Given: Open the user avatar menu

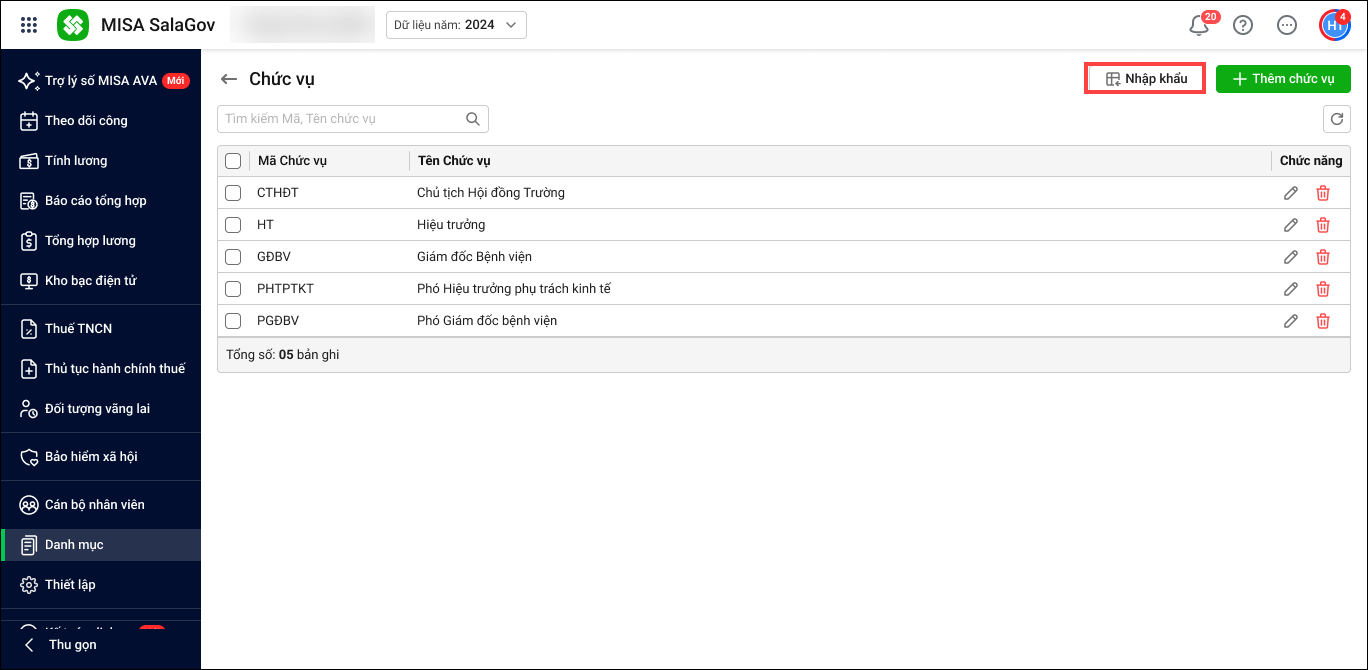Looking at the screenshot, I should (x=1333, y=26).
